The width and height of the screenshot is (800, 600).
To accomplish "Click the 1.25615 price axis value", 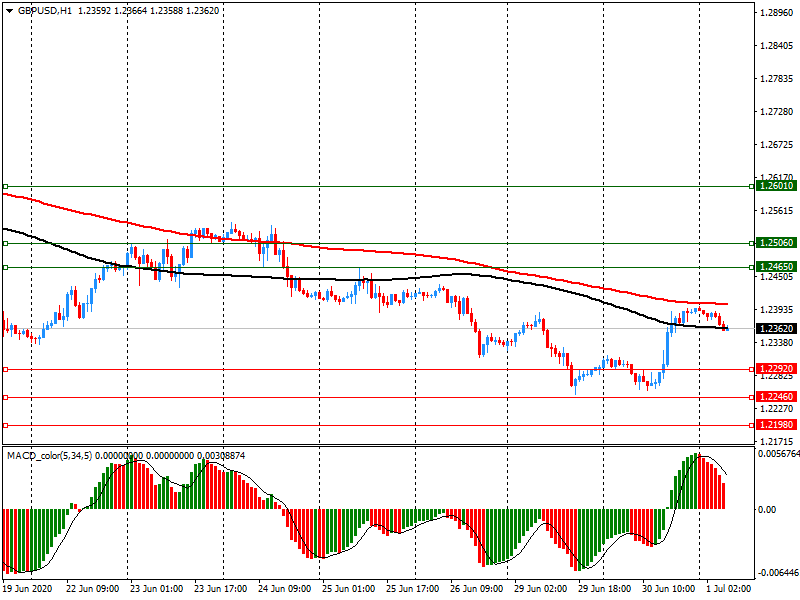I will pos(777,211).
